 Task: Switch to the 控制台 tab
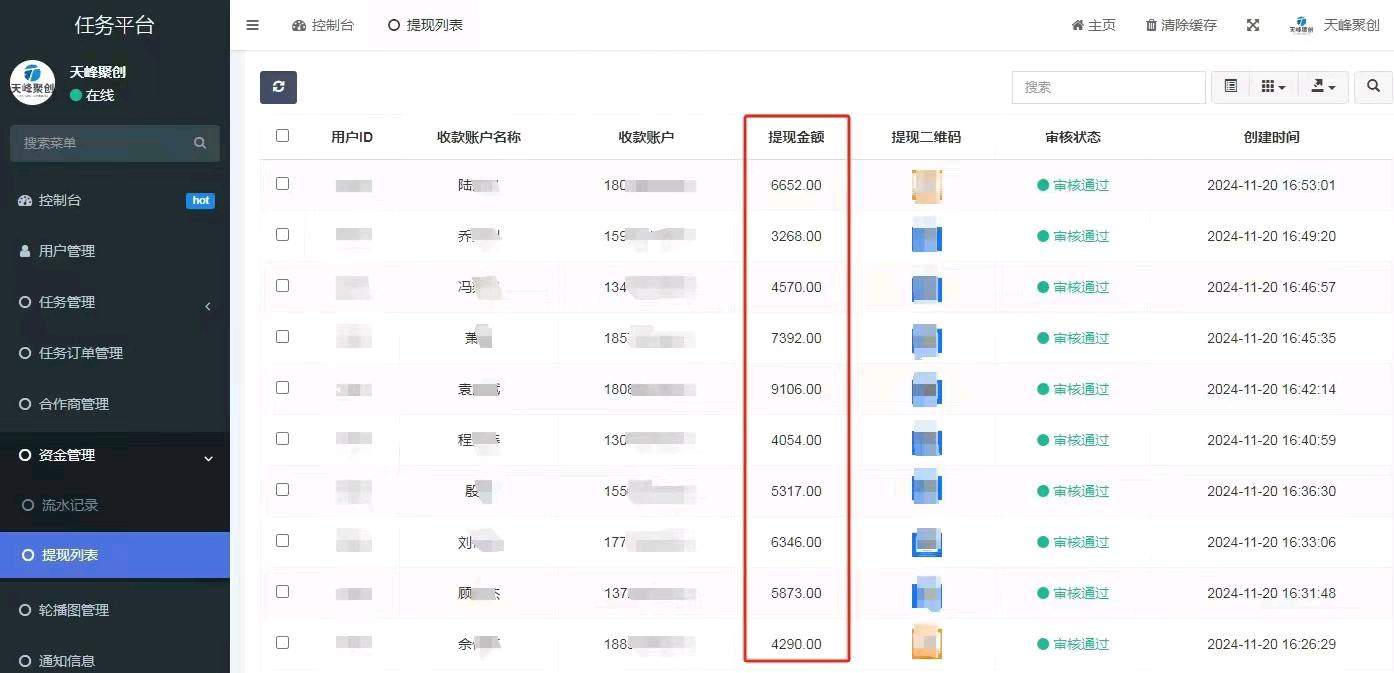[x=323, y=25]
